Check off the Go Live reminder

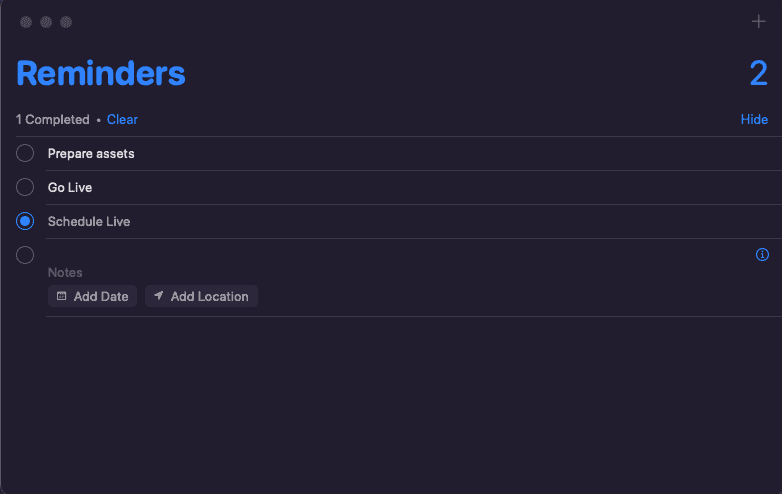(x=26, y=187)
